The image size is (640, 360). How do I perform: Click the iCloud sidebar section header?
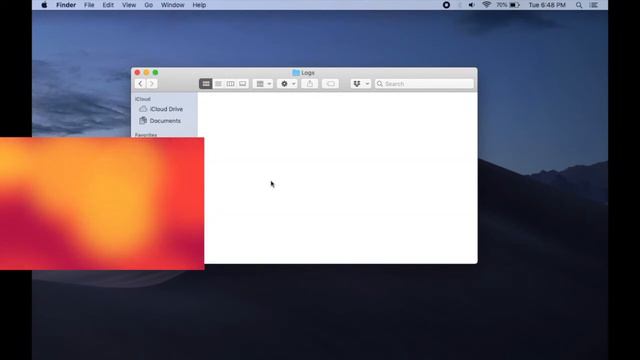pos(143,99)
